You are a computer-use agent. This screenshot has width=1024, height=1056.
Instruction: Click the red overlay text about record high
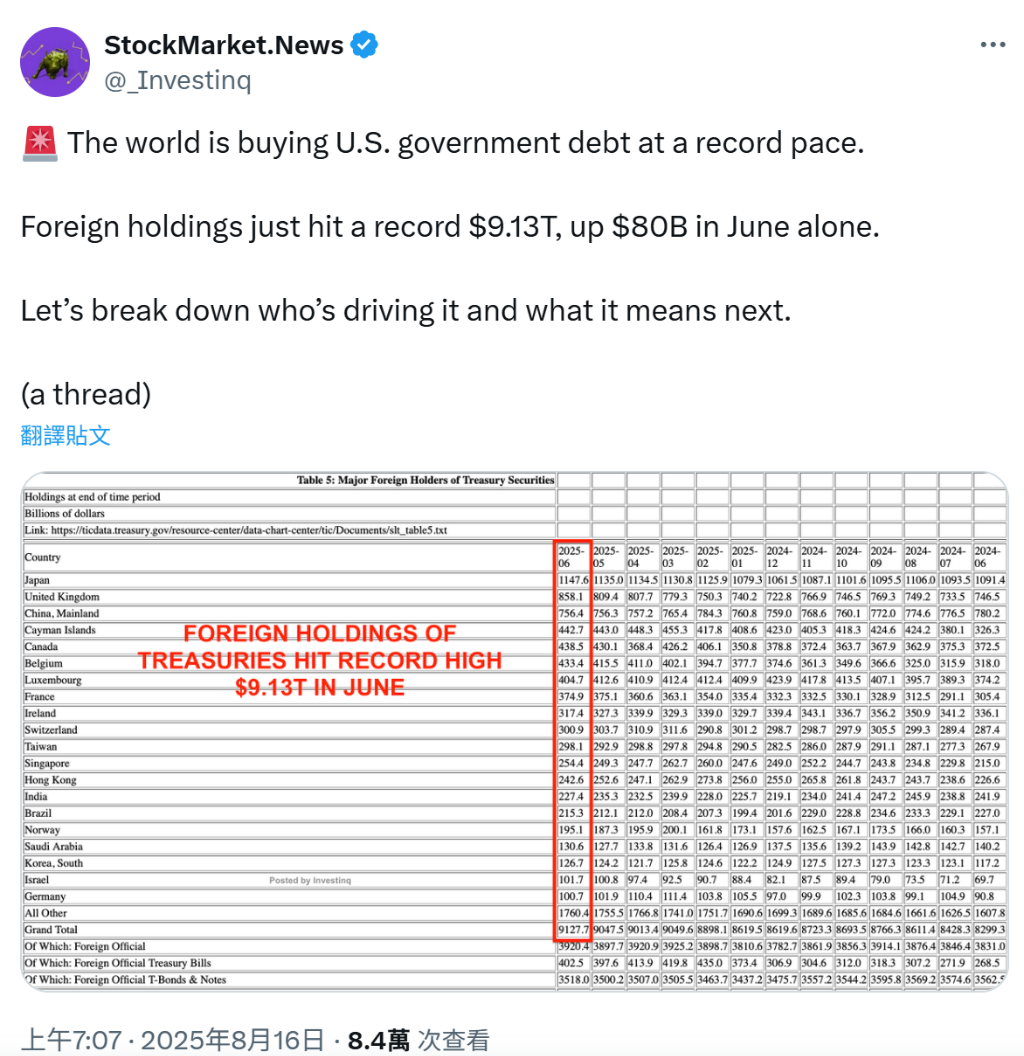[320, 660]
